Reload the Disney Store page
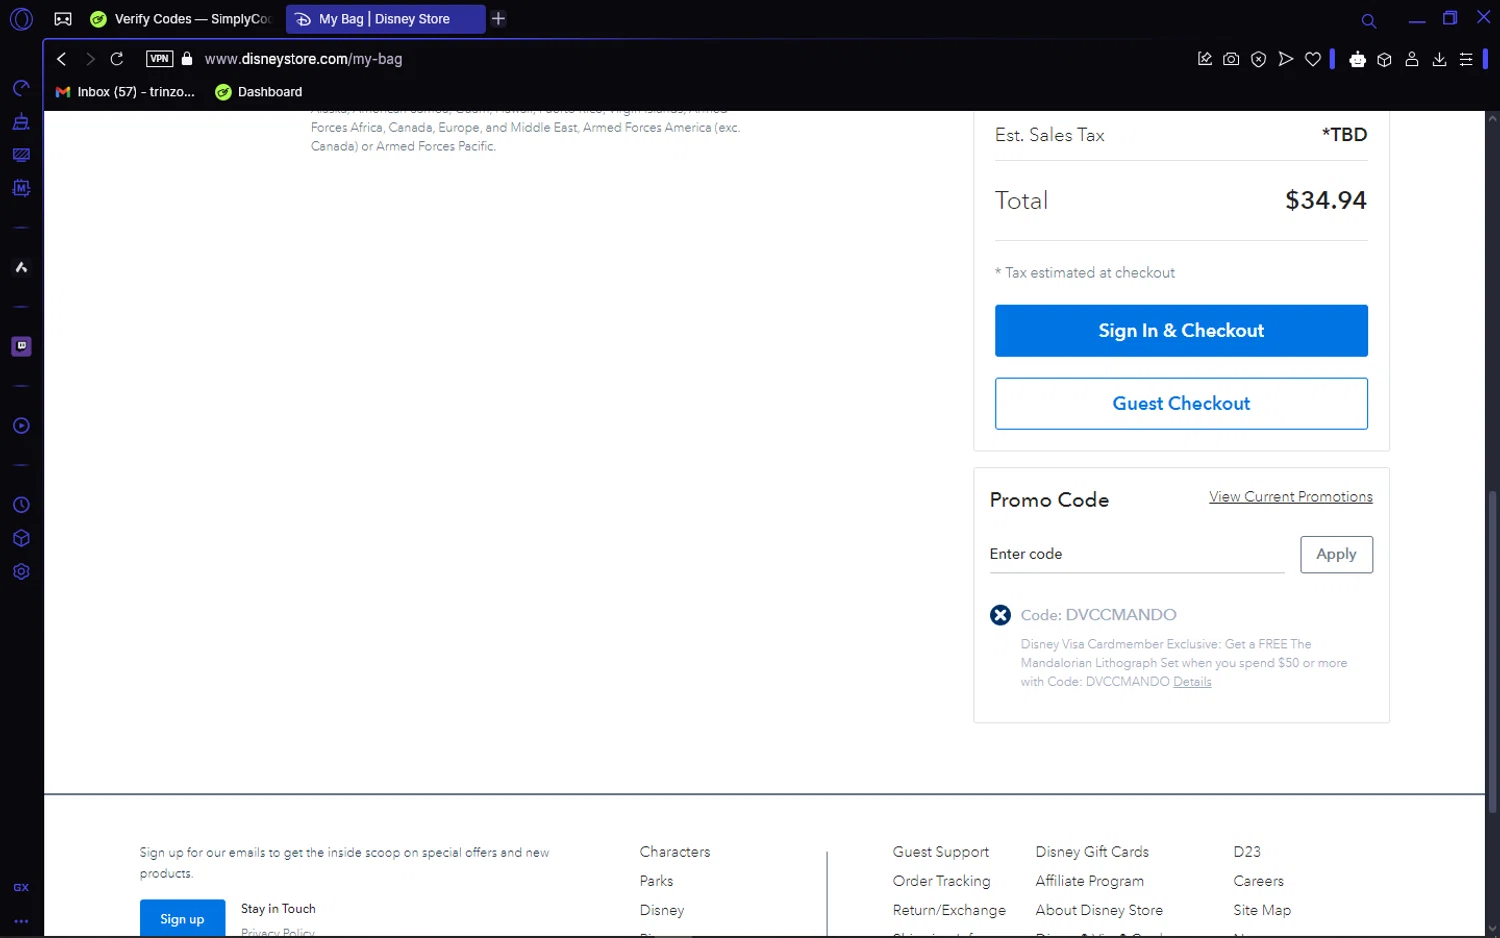 117,59
